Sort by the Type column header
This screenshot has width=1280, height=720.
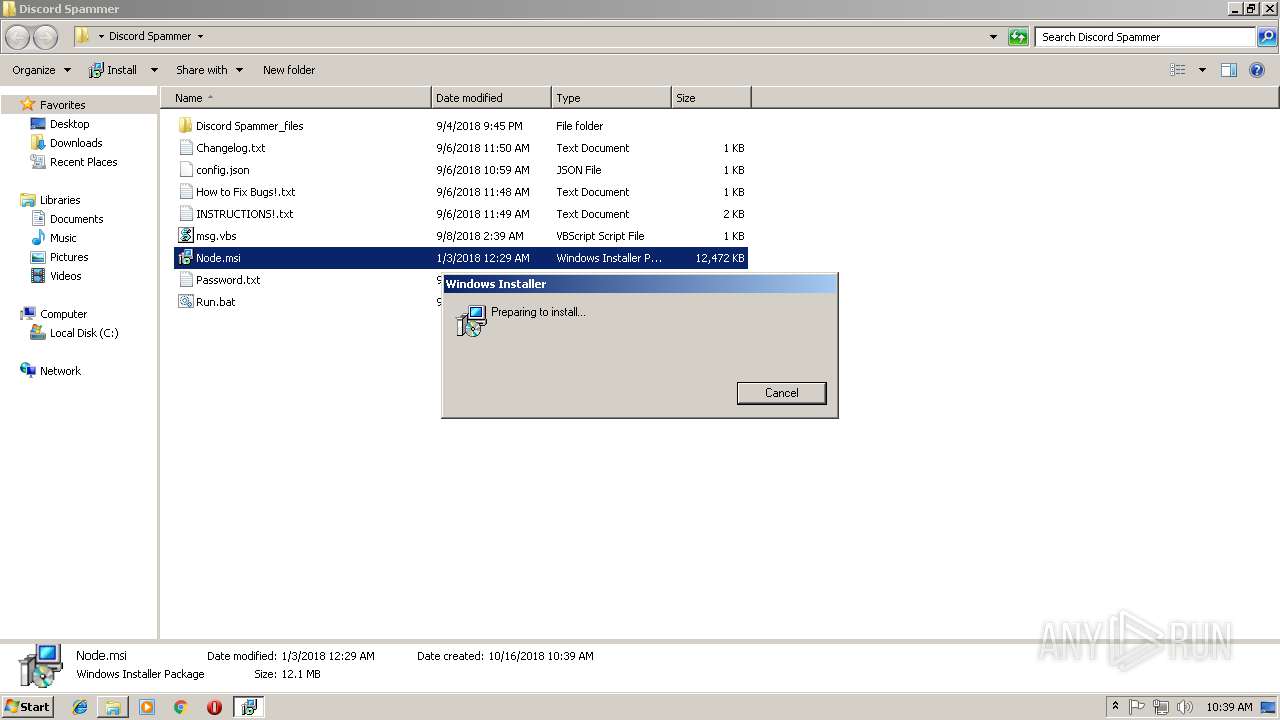pyautogui.click(x=611, y=98)
